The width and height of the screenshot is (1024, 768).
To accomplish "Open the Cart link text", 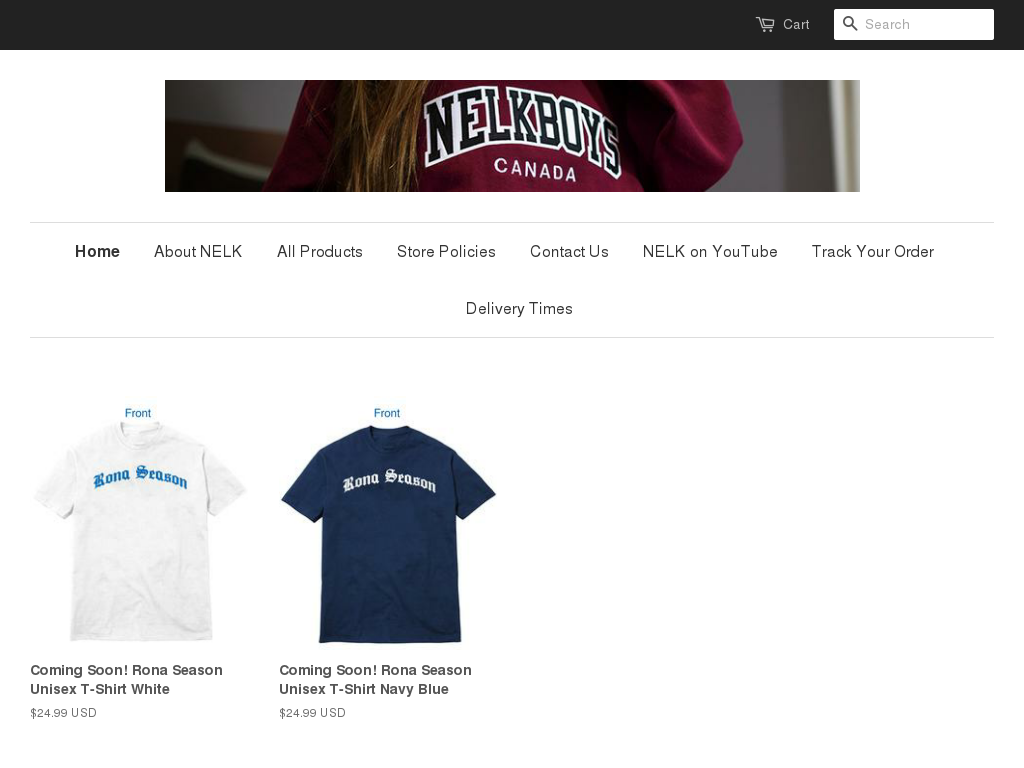I will pos(796,24).
